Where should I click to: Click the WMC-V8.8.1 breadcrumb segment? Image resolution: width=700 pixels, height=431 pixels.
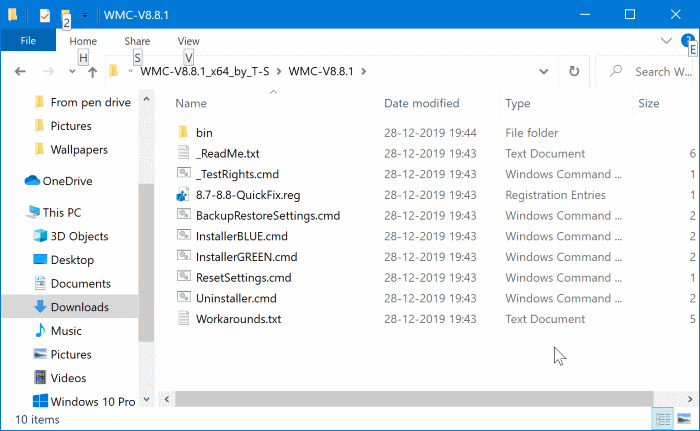(321, 71)
